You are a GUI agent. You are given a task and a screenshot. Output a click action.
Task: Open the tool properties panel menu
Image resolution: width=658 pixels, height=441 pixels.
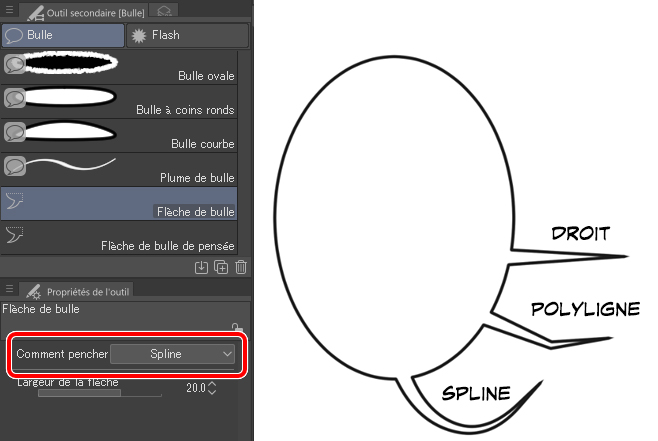[x=8, y=289]
